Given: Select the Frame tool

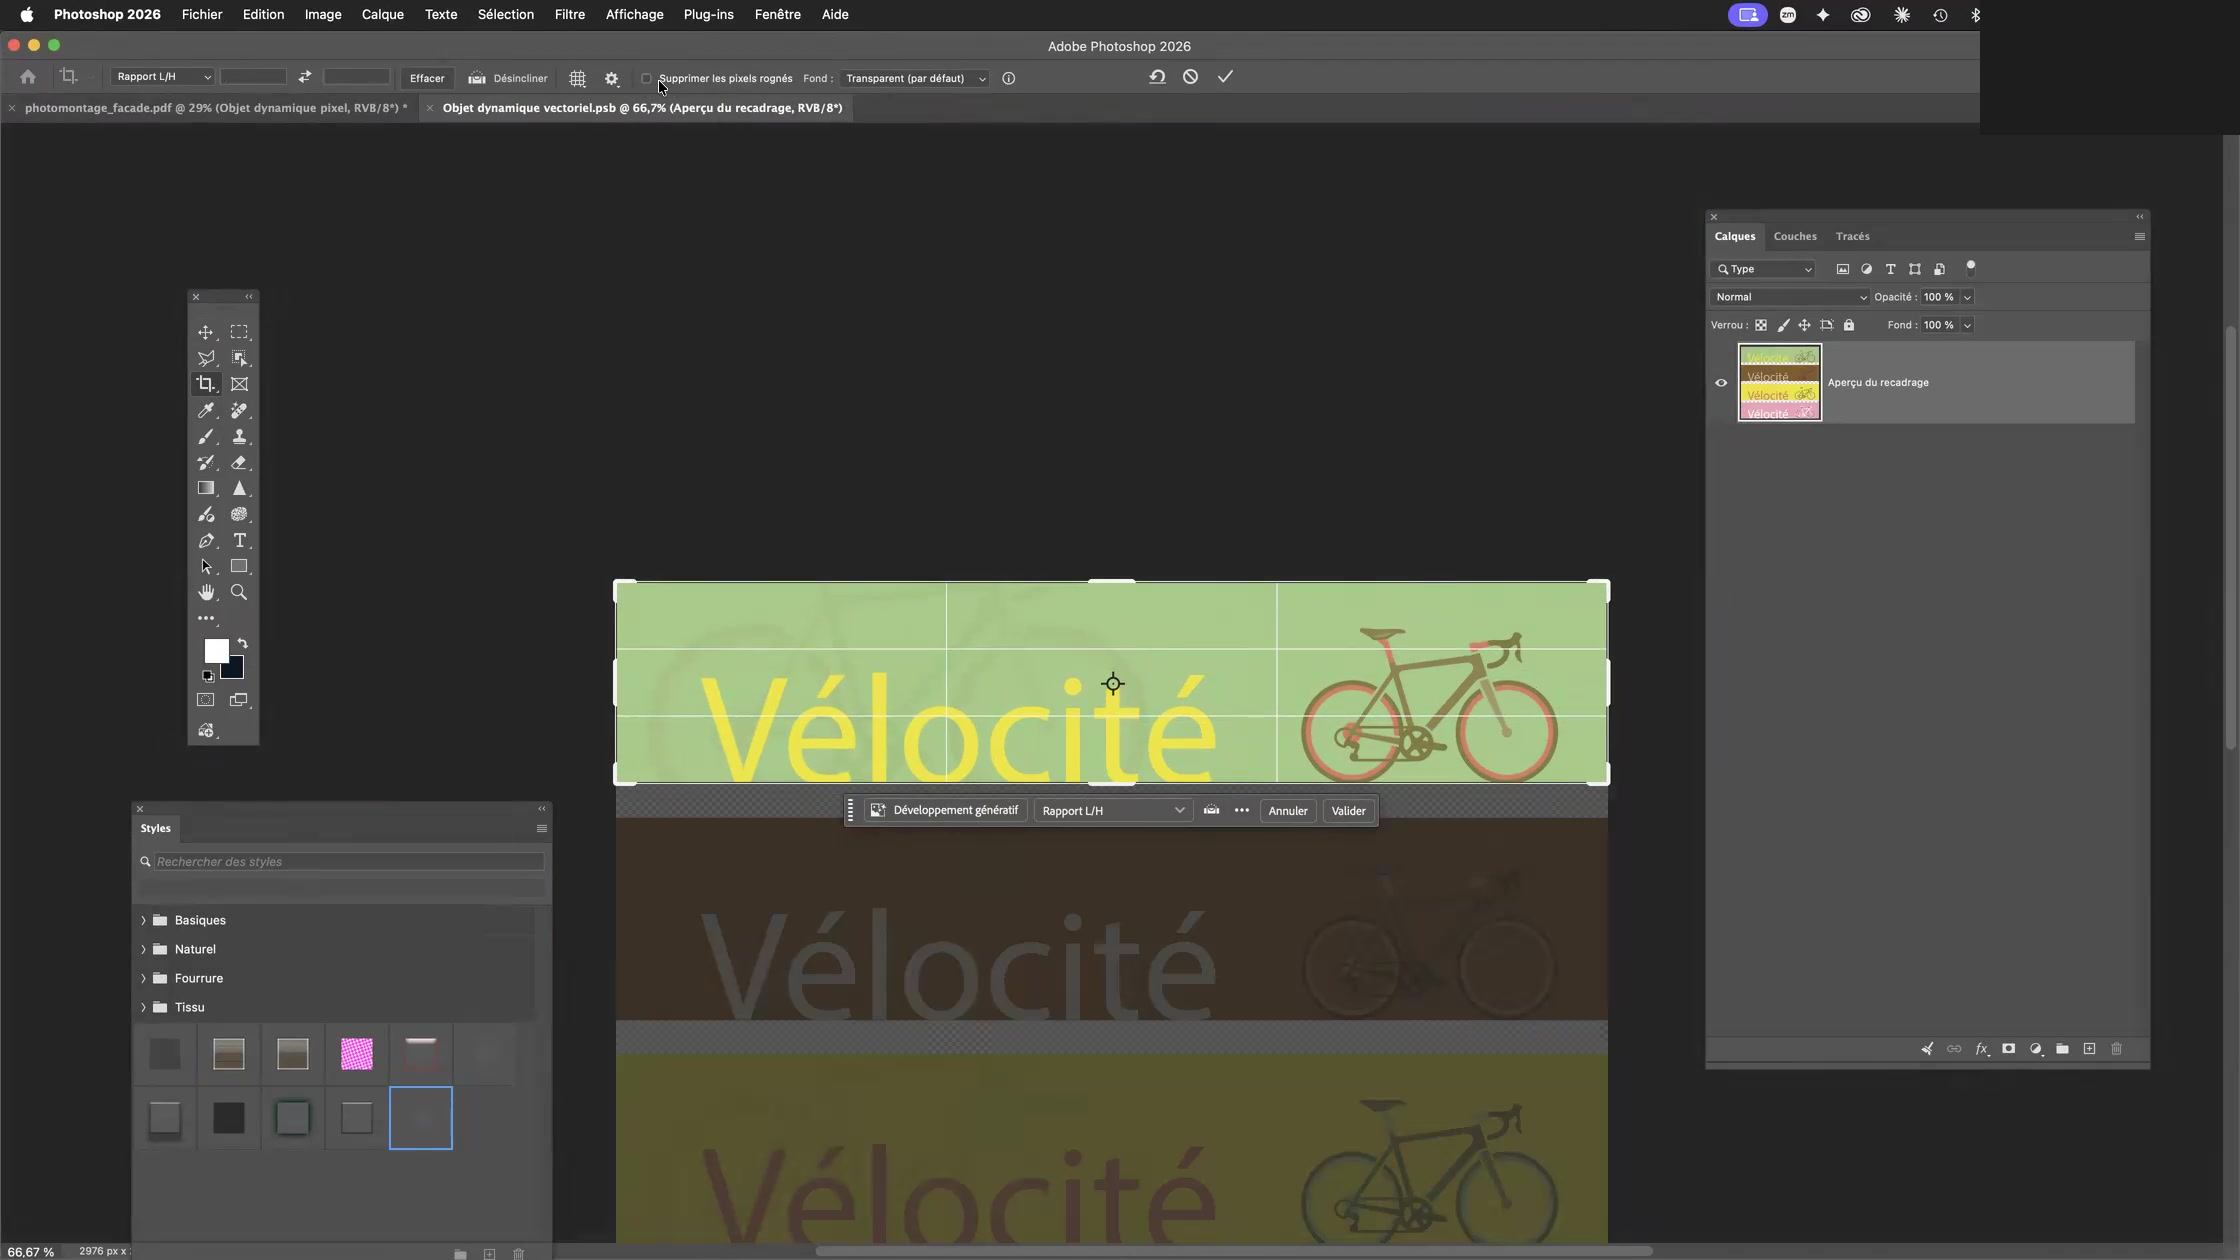Looking at the screenshot, I should [239, 384].
